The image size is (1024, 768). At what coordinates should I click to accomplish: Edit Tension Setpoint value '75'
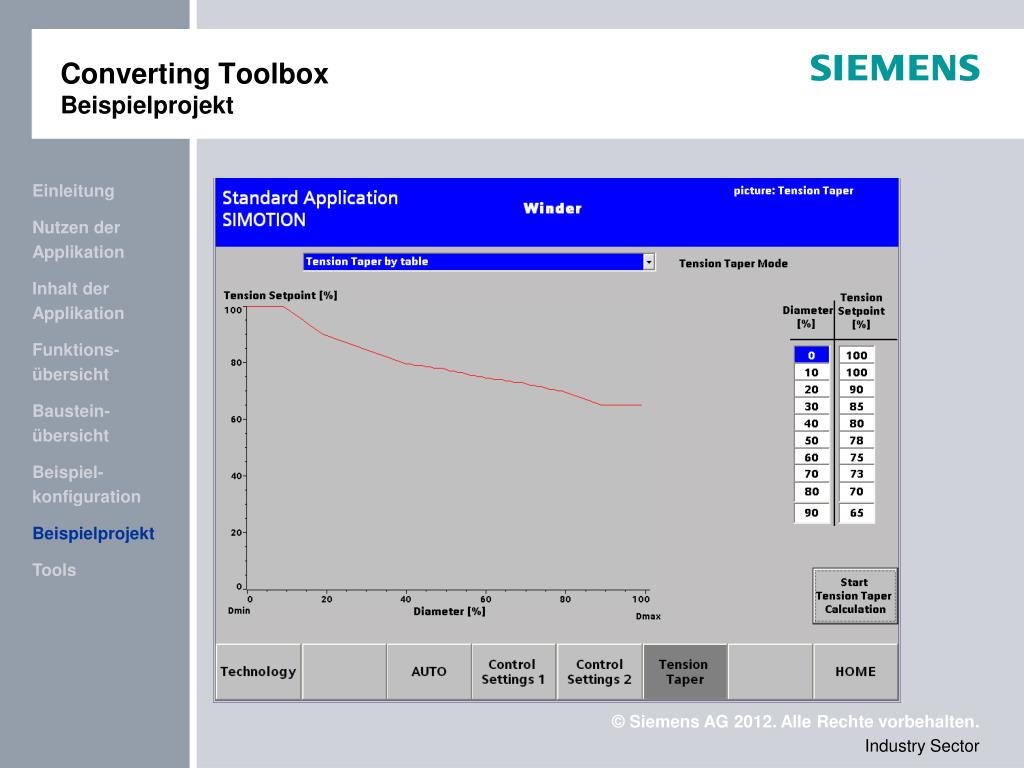tap(856, 457)
